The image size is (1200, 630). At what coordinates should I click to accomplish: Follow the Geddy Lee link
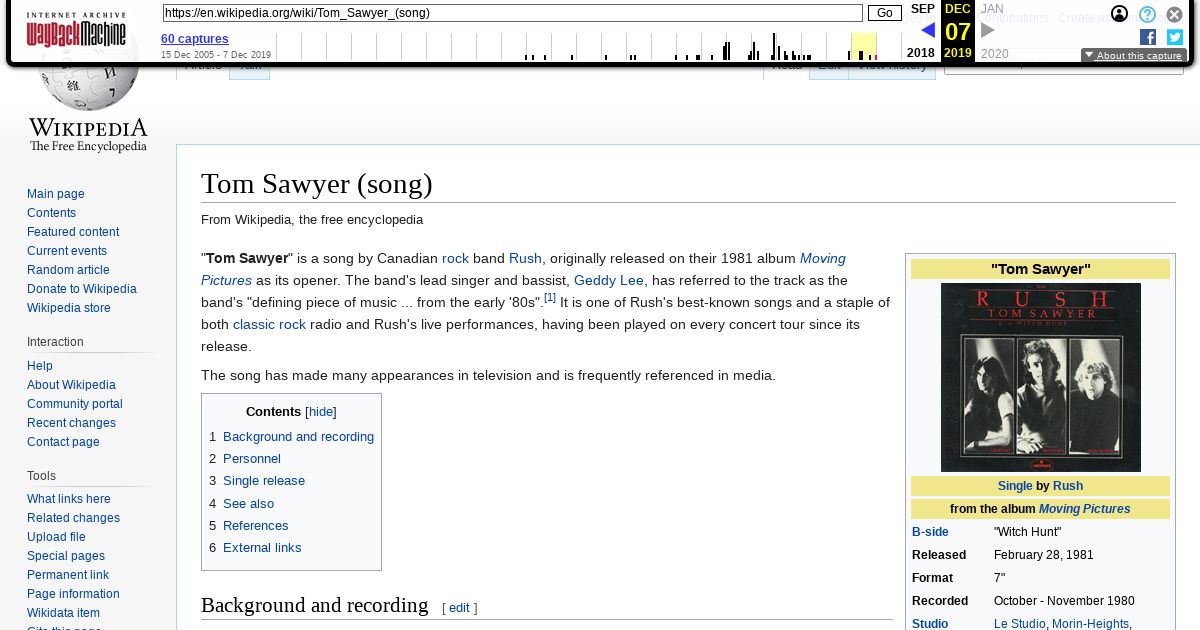pos(609,280)
